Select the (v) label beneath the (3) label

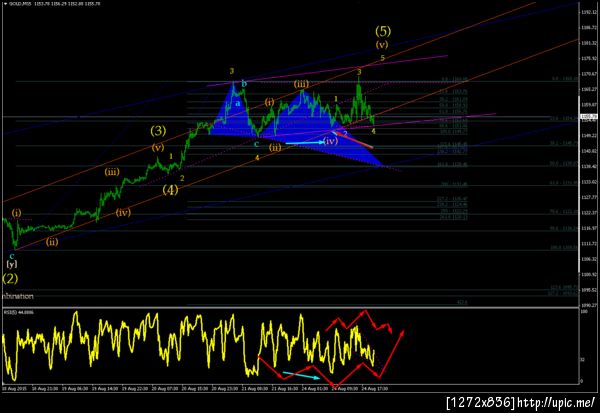pos(158,148)
